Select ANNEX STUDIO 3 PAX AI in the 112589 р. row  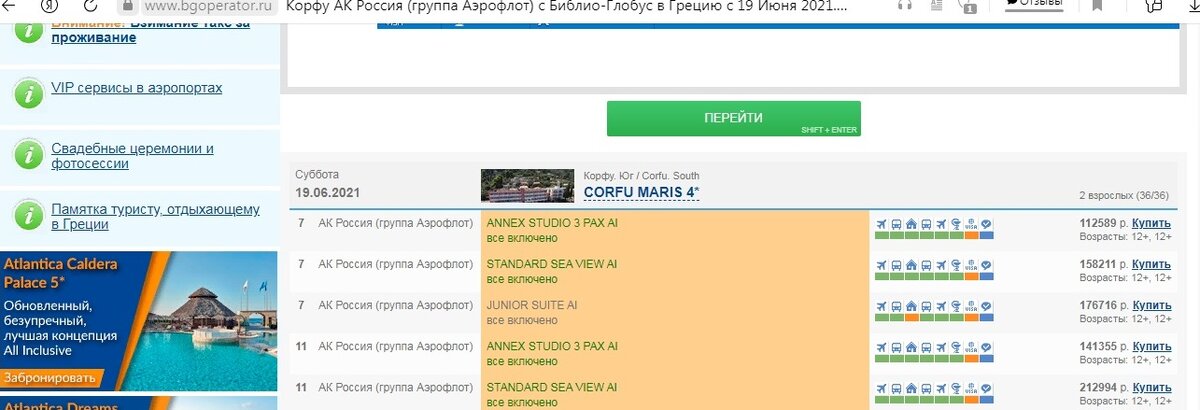(552, 223)
